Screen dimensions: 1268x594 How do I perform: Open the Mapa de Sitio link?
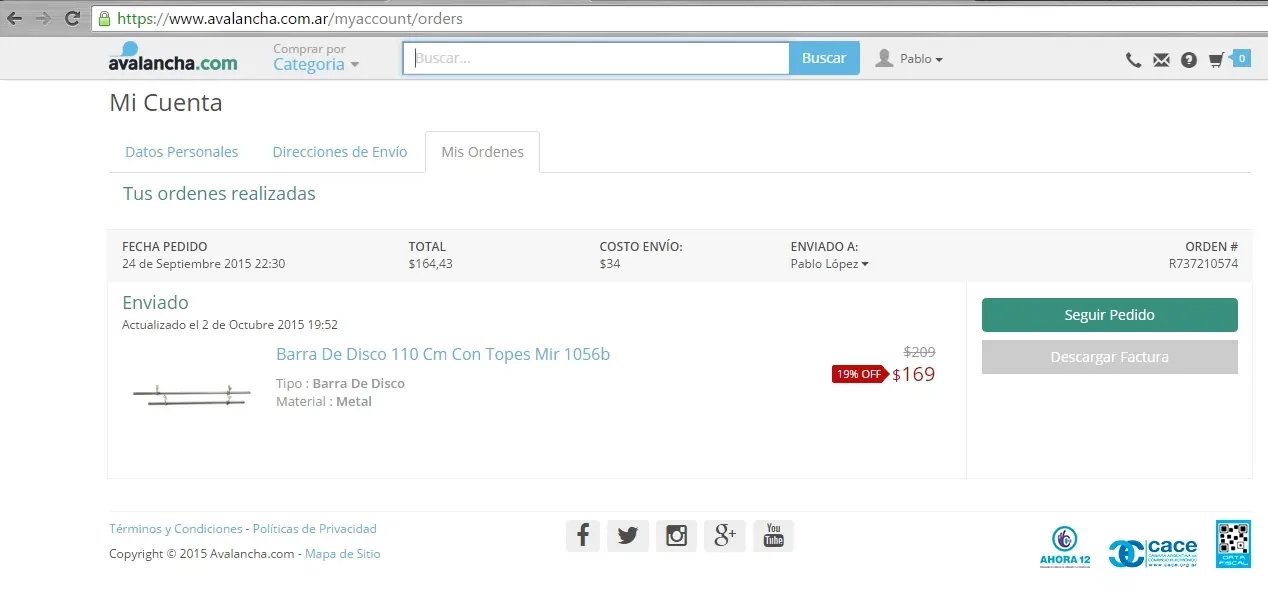[x=343, y=554]
